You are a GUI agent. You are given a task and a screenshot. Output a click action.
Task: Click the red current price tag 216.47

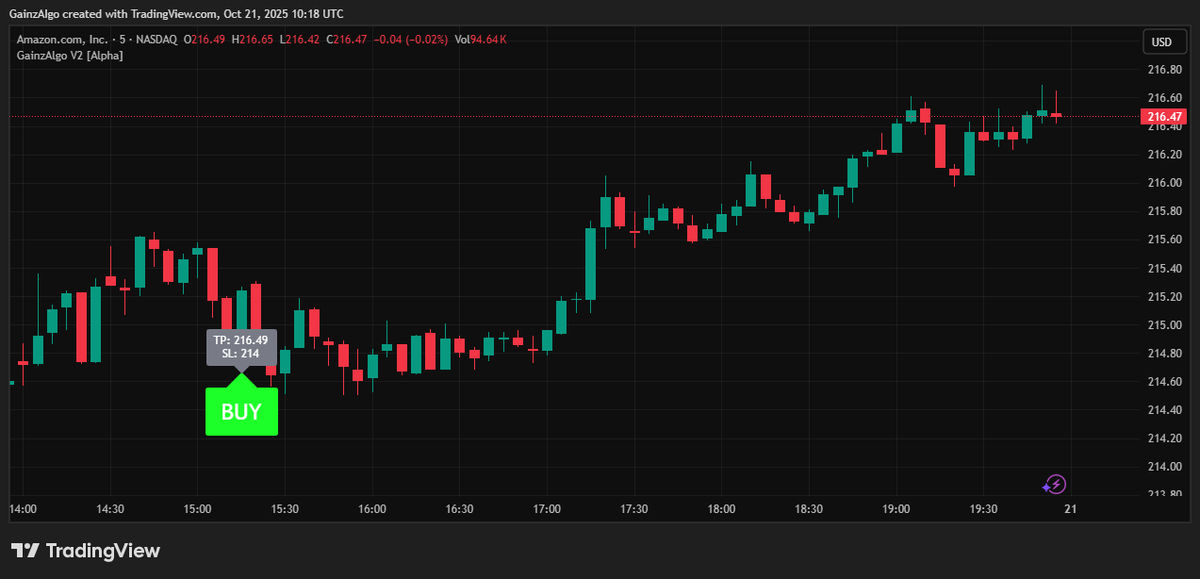(x=1165, y=117)
